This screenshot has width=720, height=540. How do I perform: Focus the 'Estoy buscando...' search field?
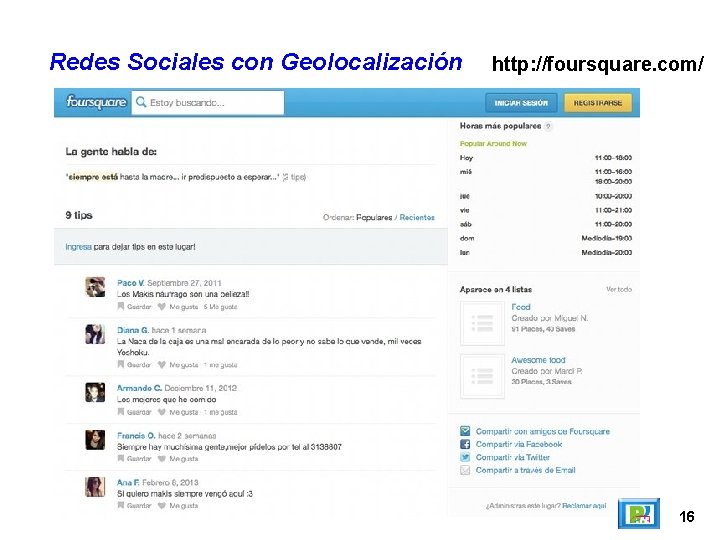pos(208,102)
